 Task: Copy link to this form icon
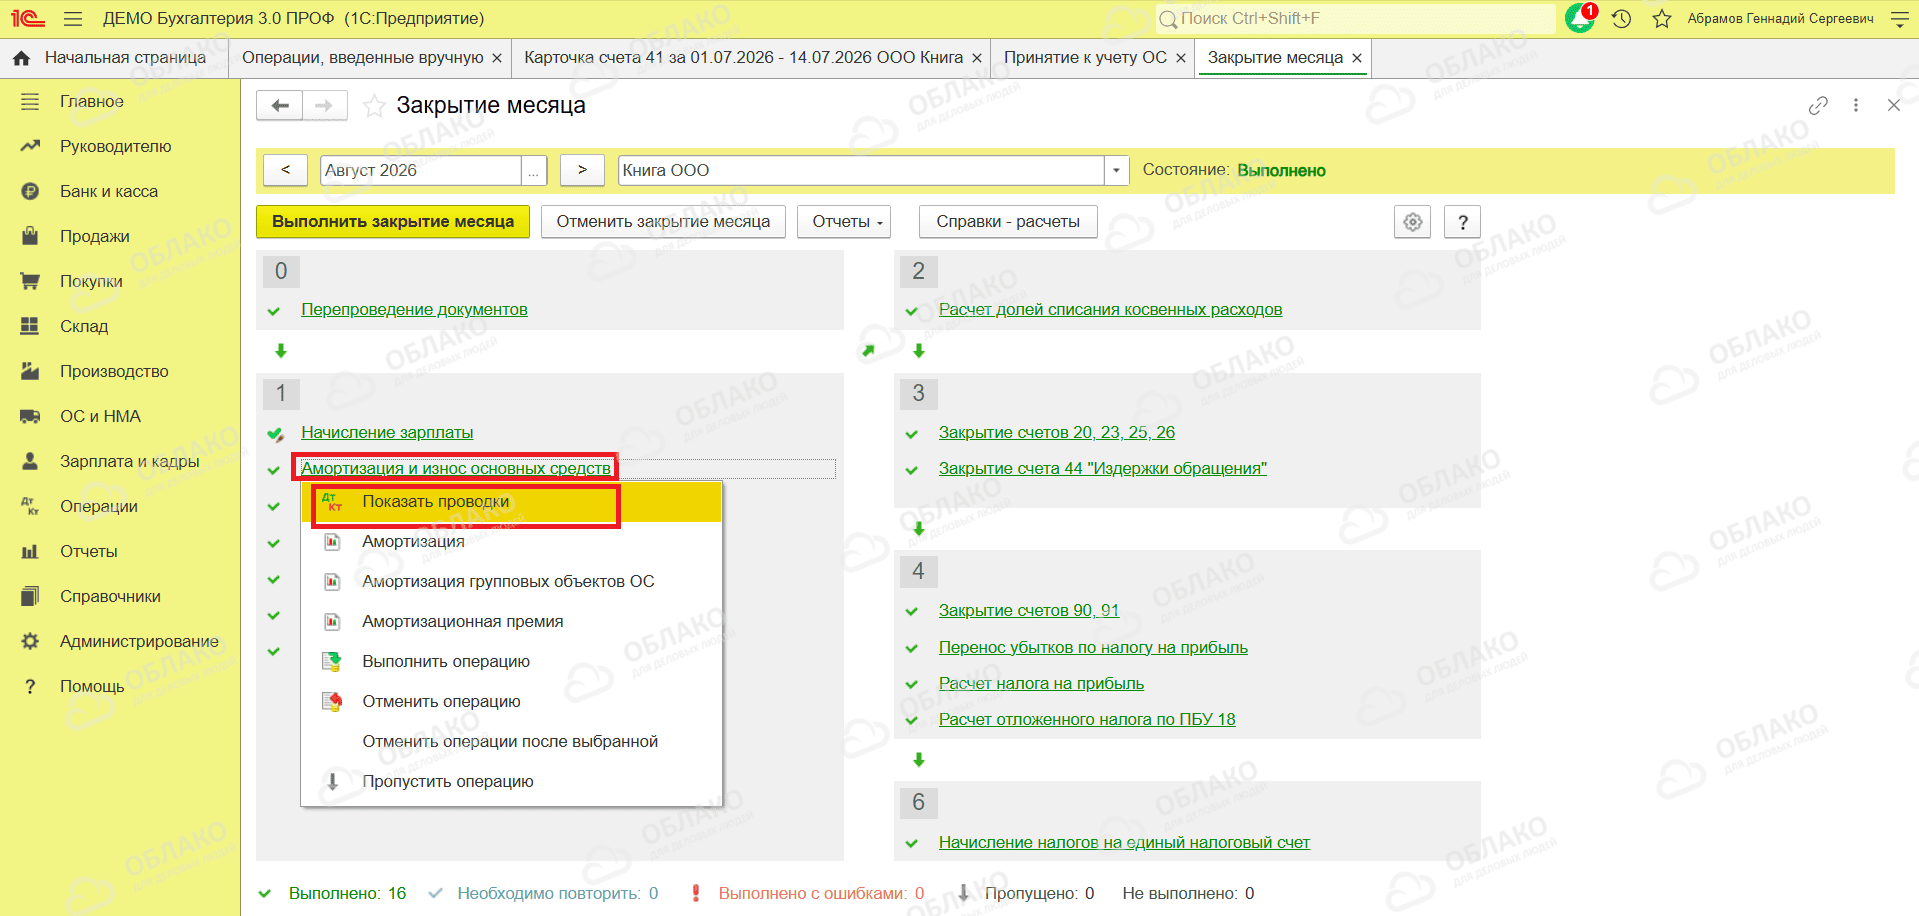pos(1818,105)
